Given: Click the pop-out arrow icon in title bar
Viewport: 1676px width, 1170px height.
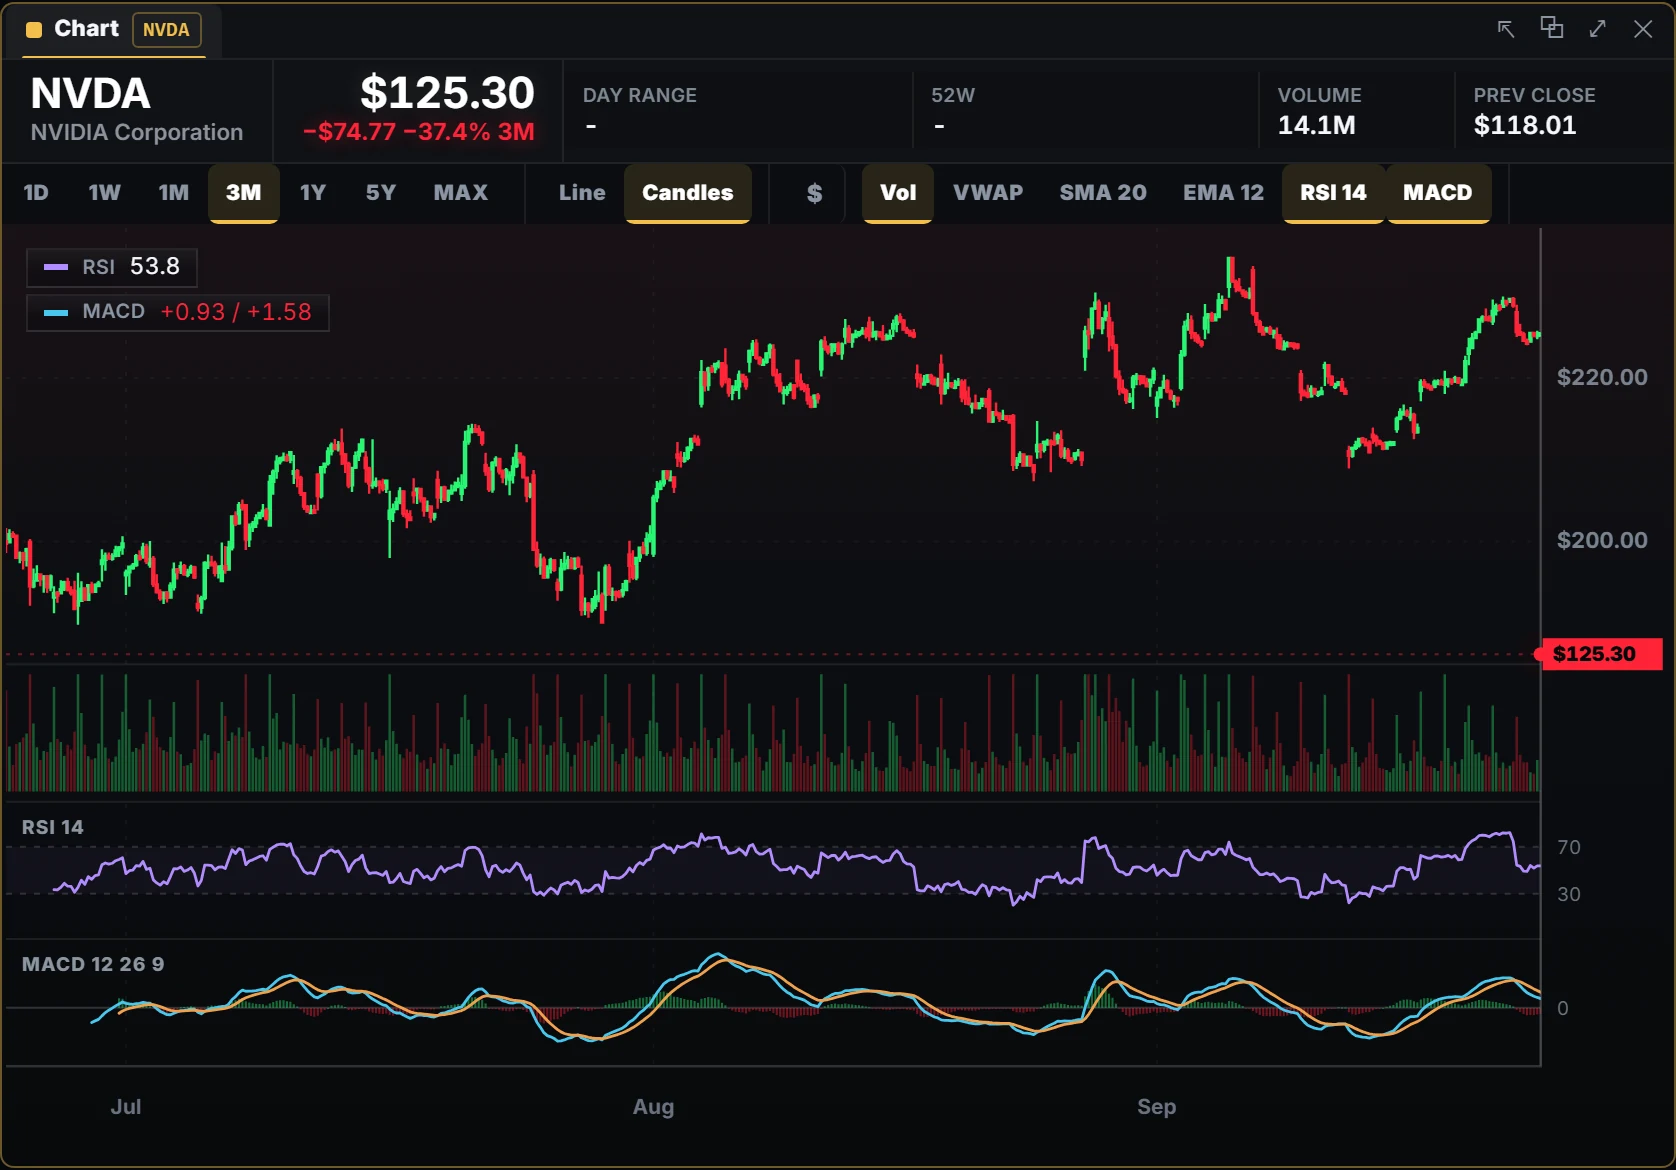Looking at the screenshot, I should pyautogui.click(x=1506, y=29).
